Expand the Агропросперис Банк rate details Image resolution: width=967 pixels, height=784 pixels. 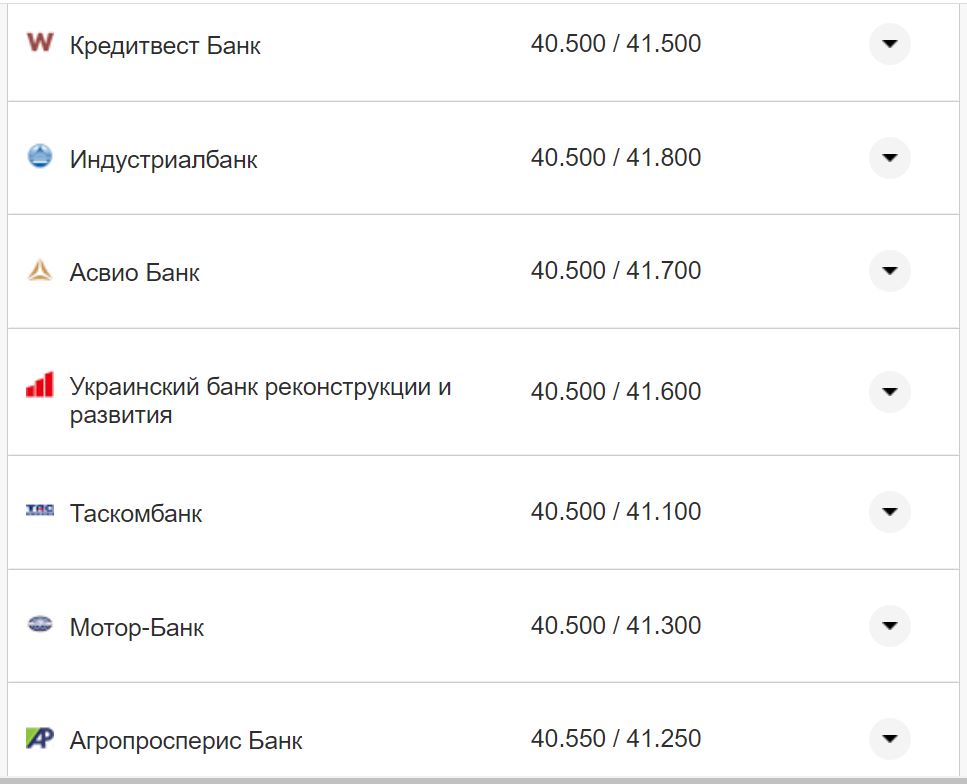click(888, 739)
